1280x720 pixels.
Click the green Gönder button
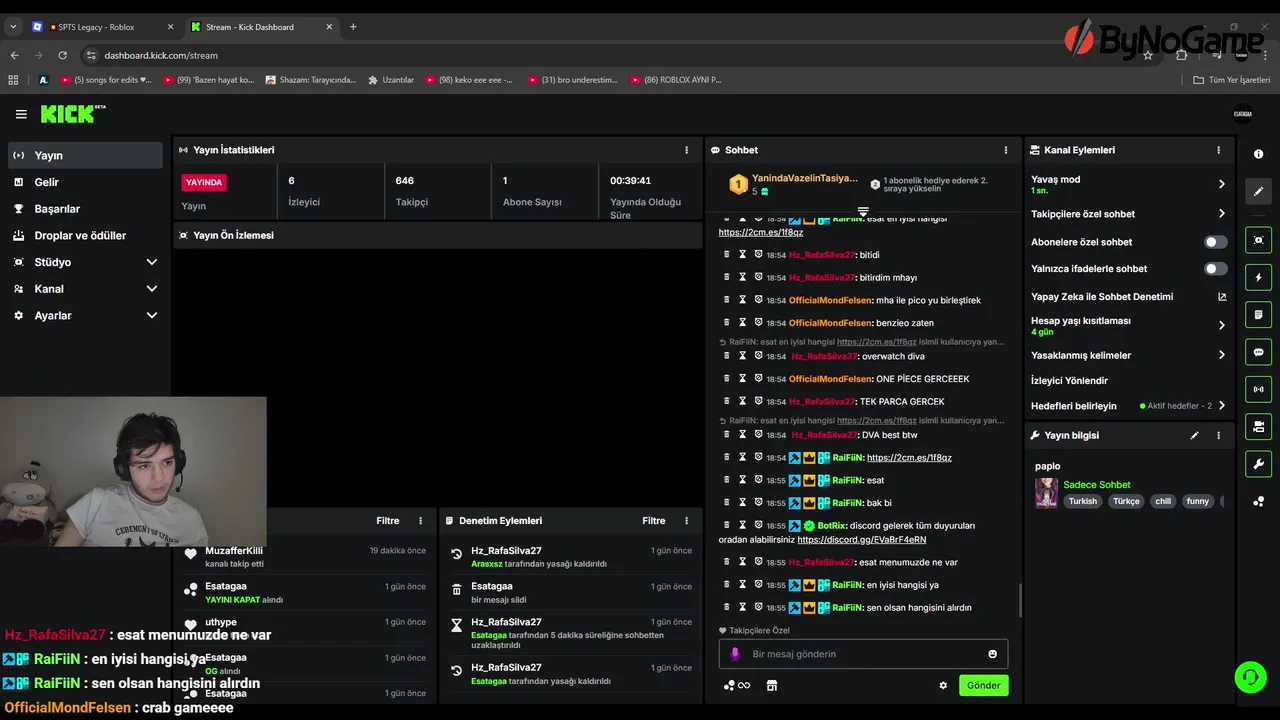point(983,686)
